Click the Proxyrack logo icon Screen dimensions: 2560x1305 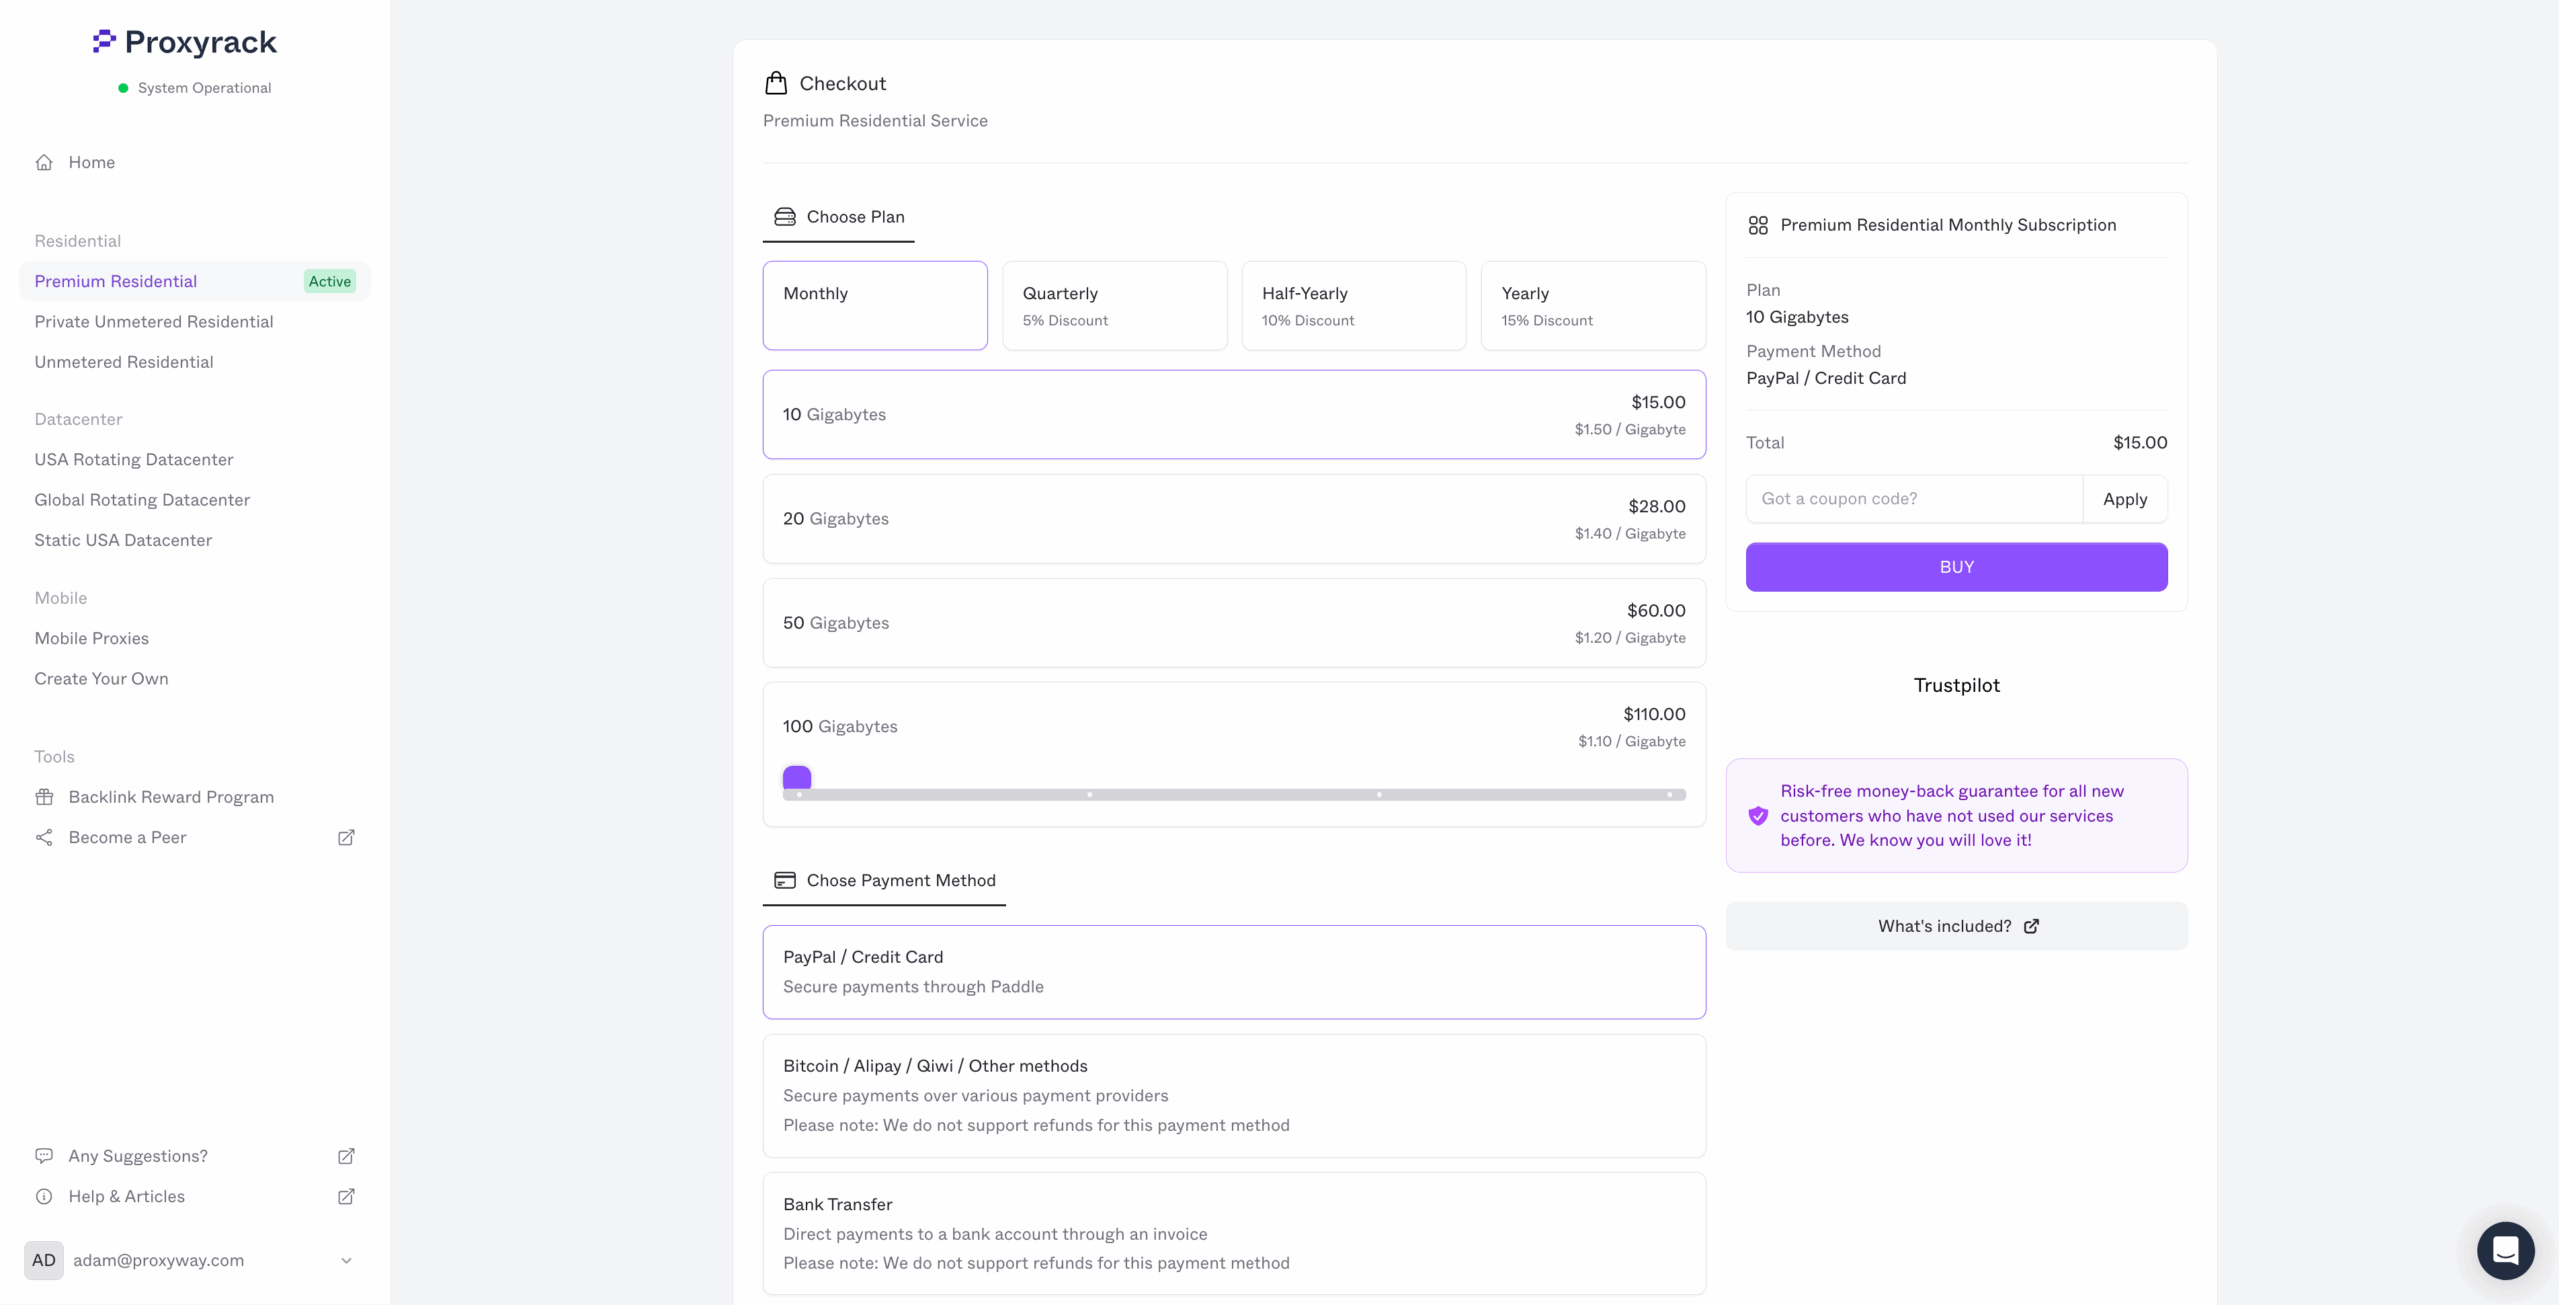coord(104,42)
